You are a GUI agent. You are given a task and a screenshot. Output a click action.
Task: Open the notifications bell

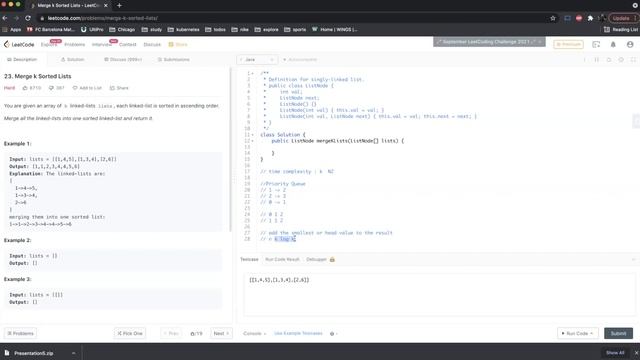point(613,44)
